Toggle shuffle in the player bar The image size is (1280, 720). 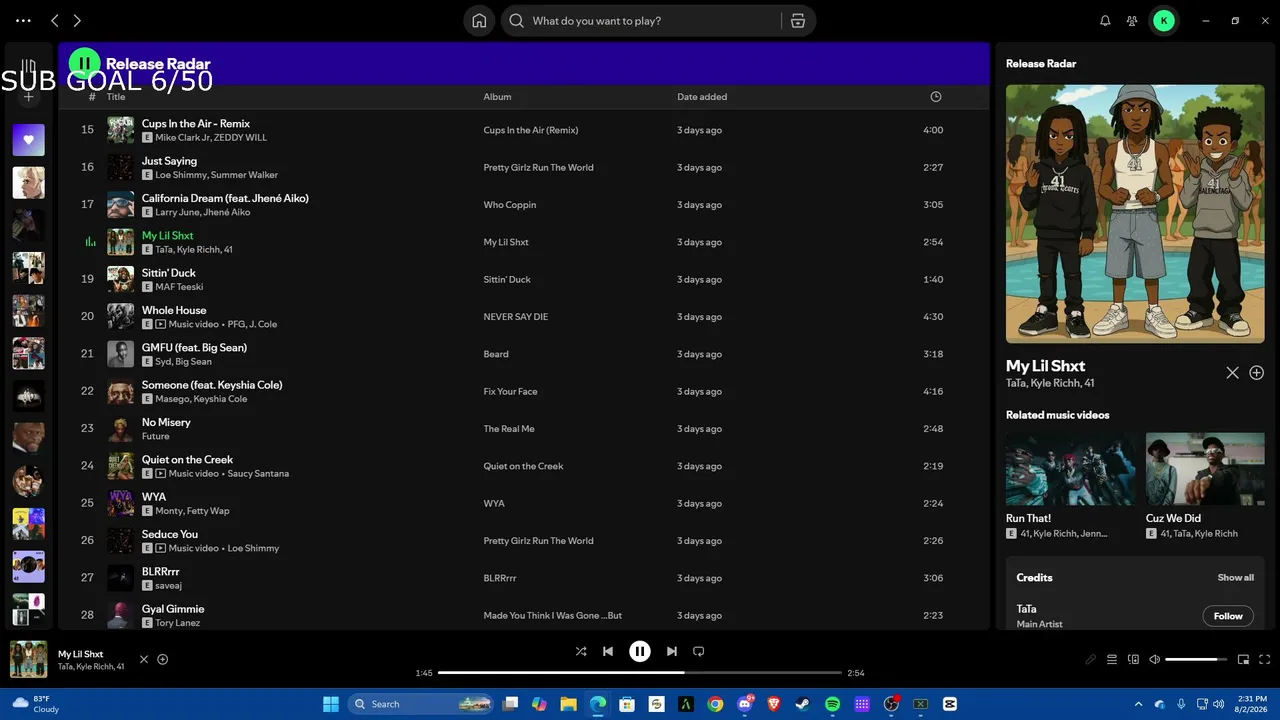pos(581,651)
